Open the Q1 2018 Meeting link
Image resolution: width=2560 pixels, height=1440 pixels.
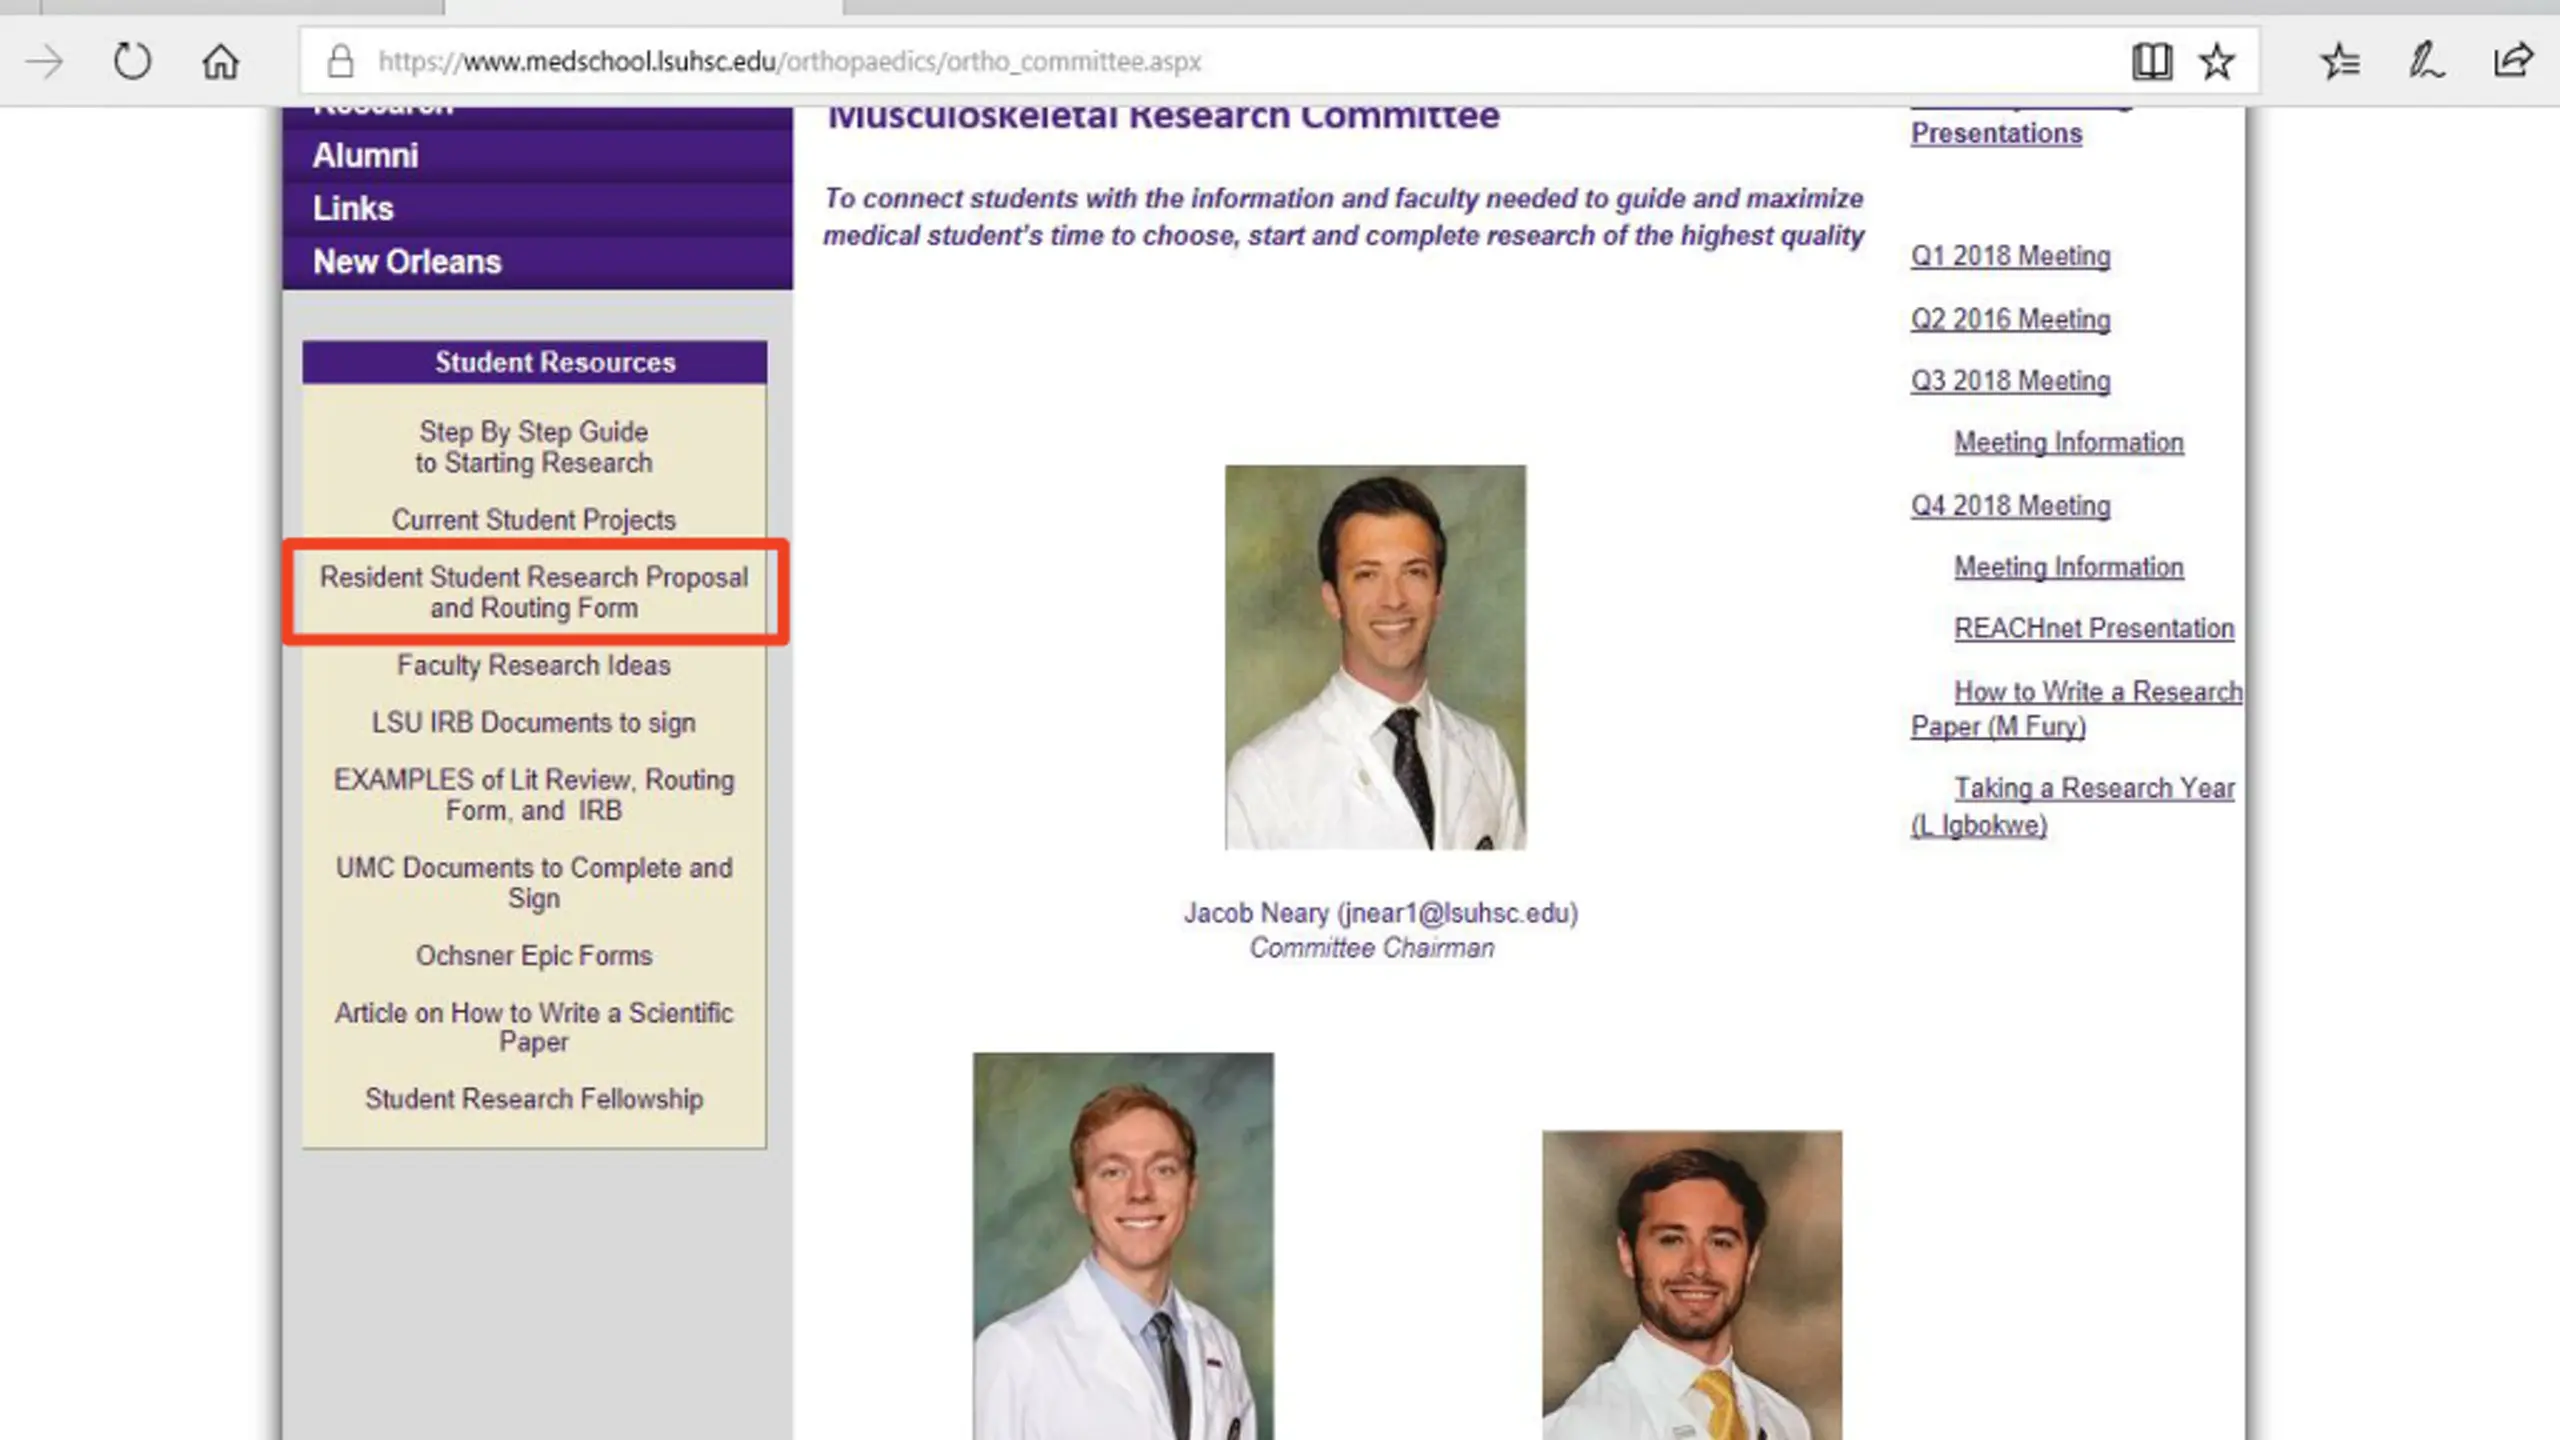pyautogui.click(x=2010, y=256)
